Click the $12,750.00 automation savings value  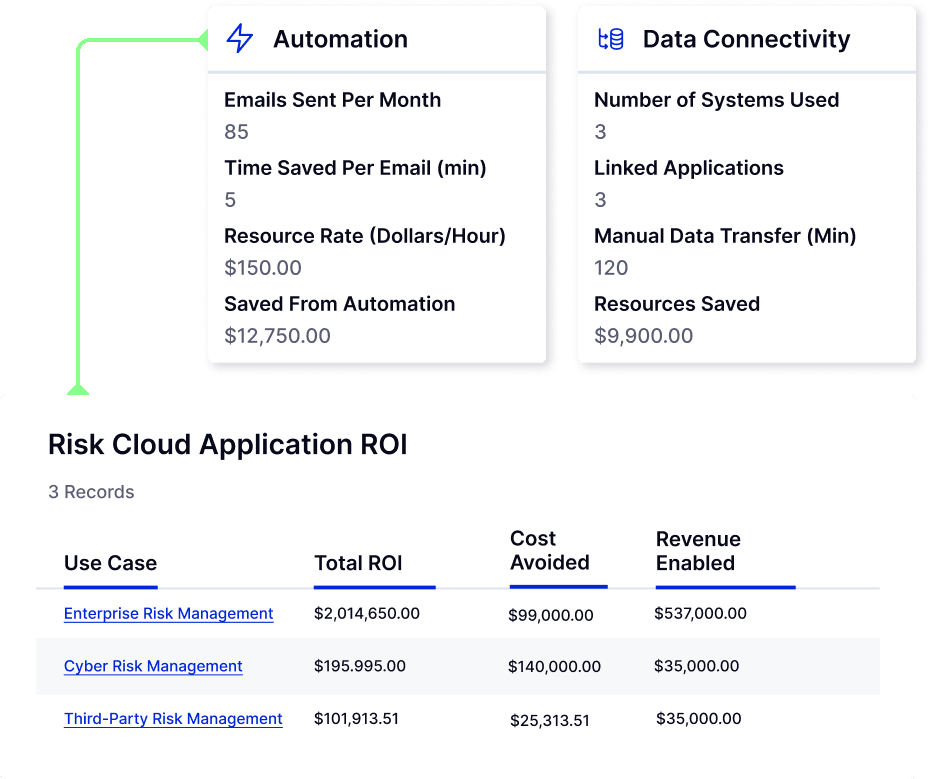[x=277, y=336]
